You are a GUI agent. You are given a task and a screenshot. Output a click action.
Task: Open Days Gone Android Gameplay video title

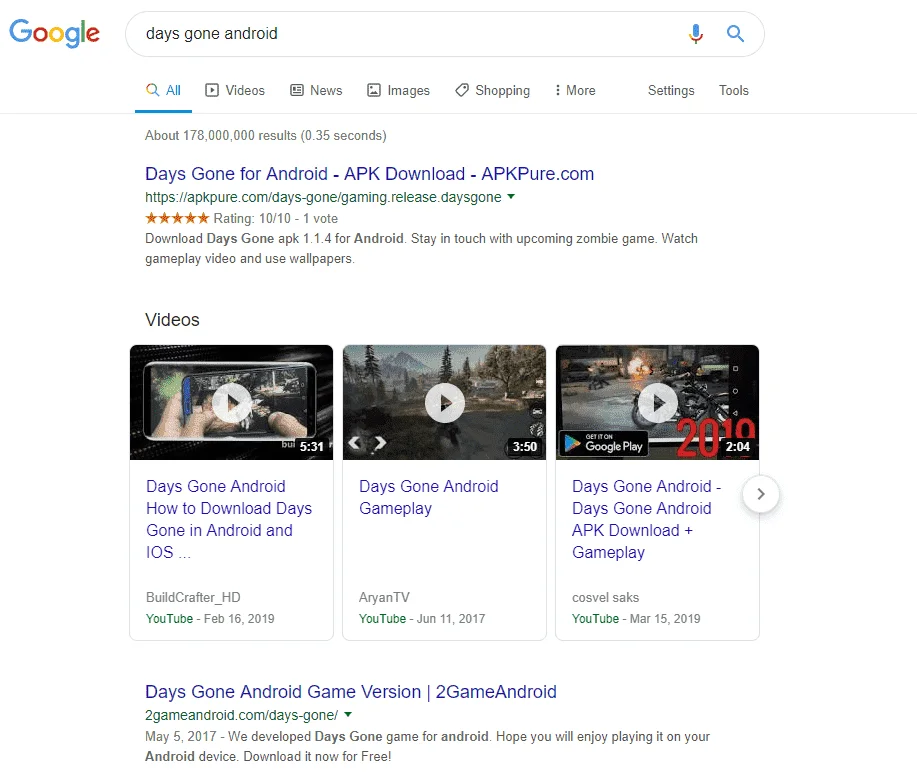(429, 497)
